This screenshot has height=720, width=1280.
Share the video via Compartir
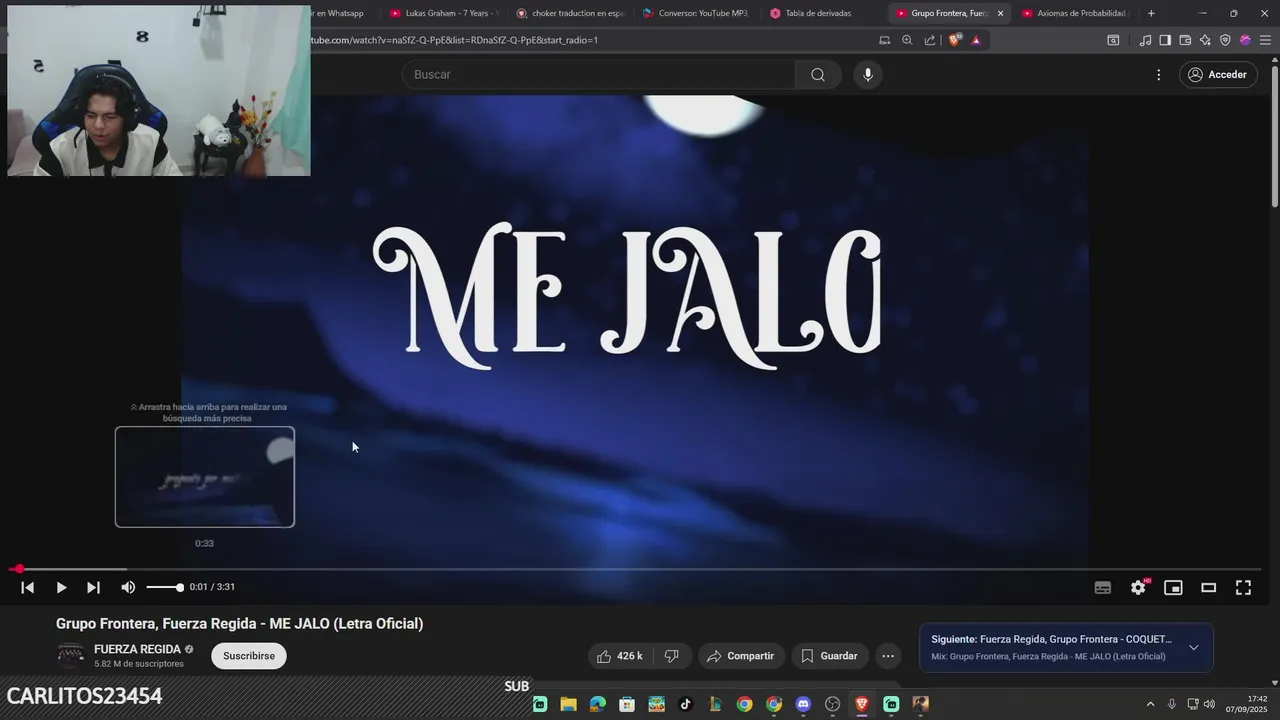tap(740, 656)
